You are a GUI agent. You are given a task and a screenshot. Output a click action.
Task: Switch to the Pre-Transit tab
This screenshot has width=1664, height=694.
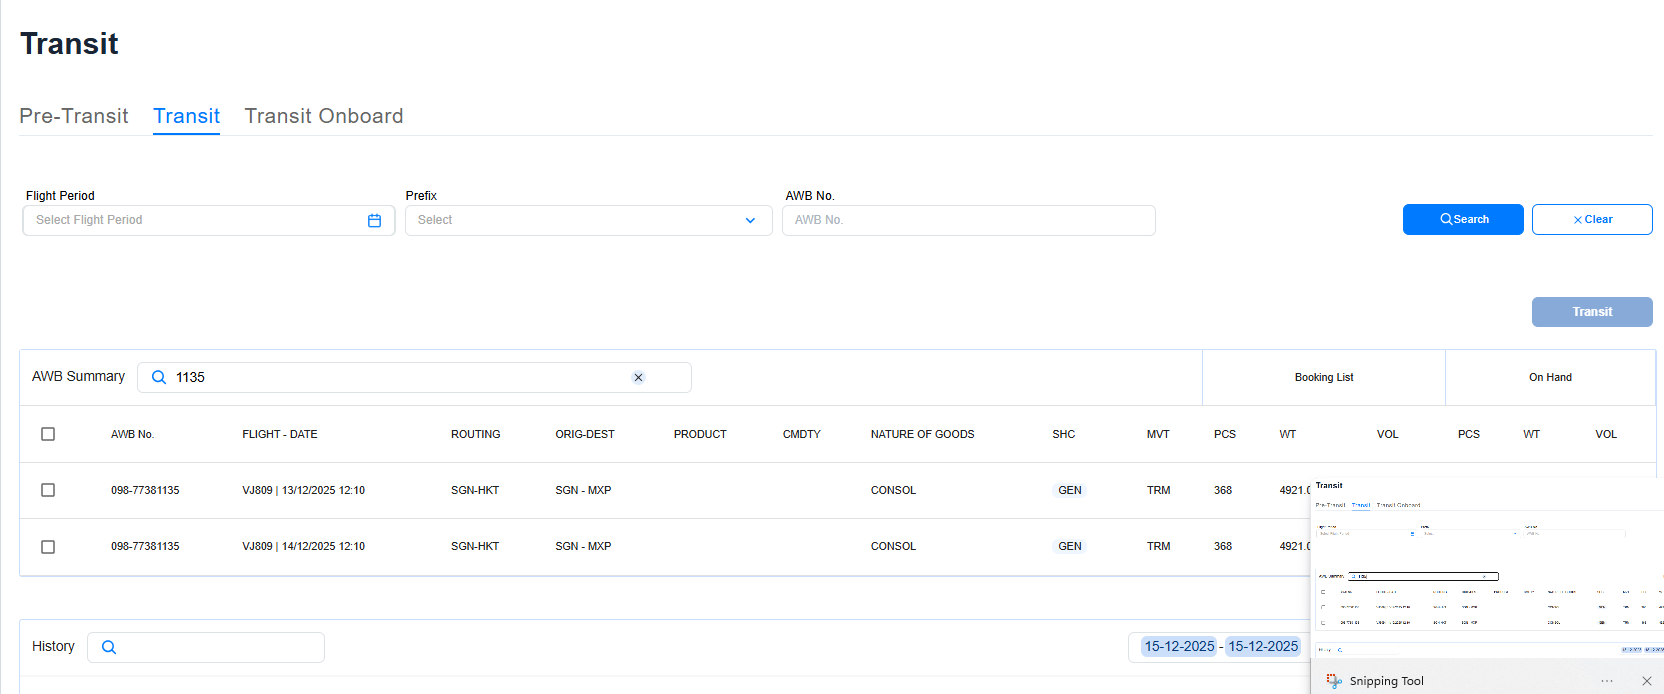[74, 116]
